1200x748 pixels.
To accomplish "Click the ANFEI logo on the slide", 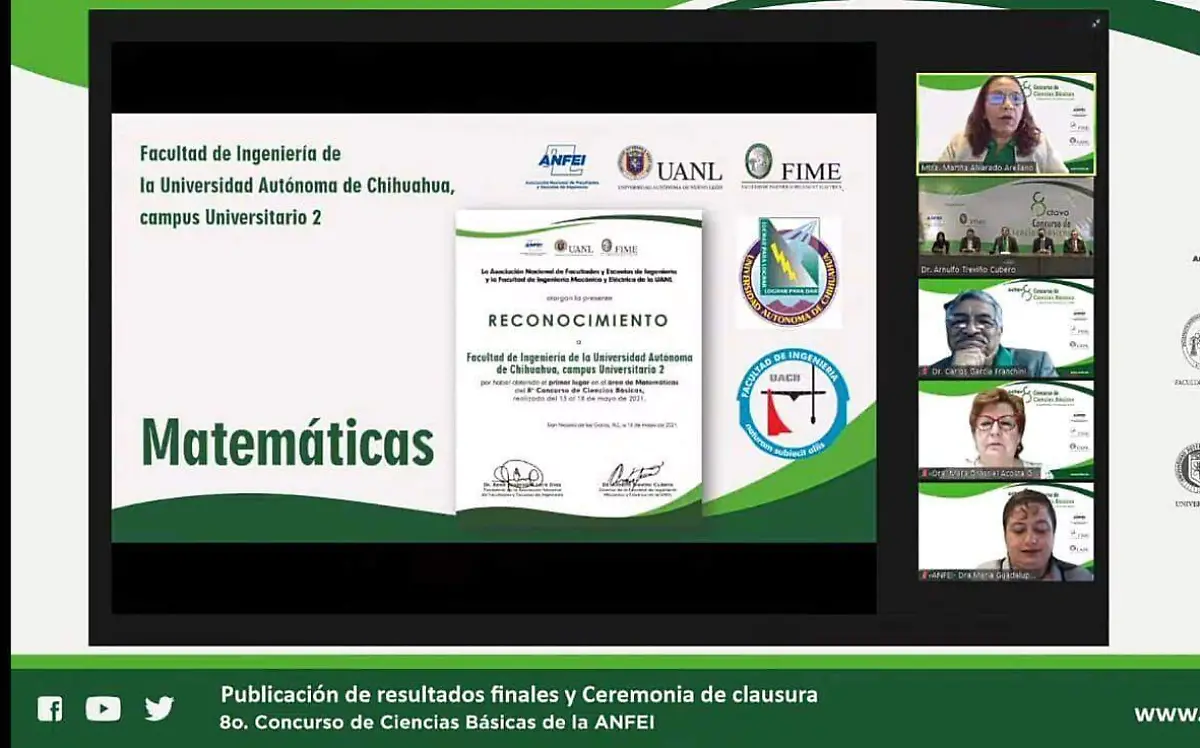I will coord(562,166).
